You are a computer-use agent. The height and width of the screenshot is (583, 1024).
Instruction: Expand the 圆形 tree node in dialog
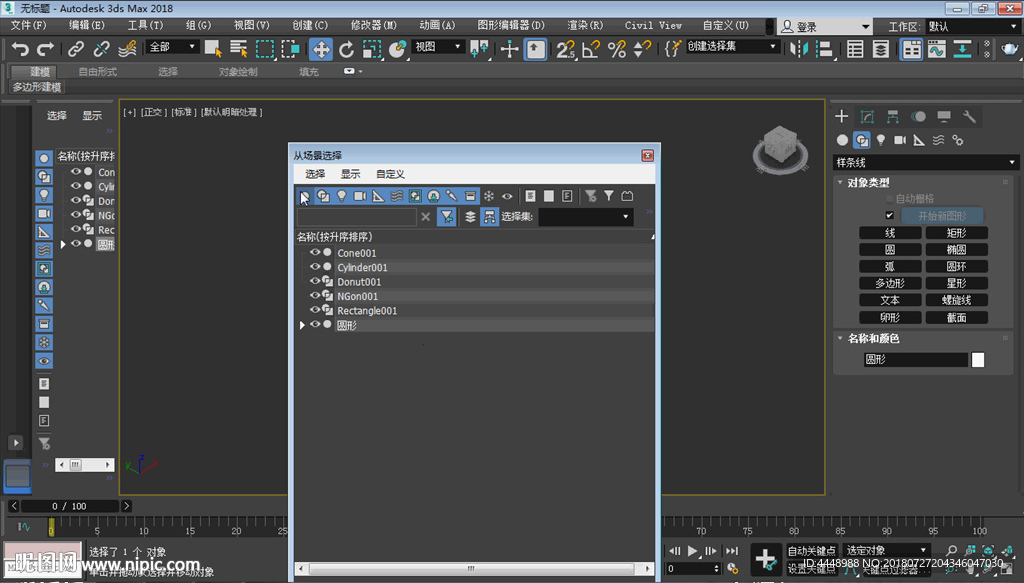[x=302, y=324]
